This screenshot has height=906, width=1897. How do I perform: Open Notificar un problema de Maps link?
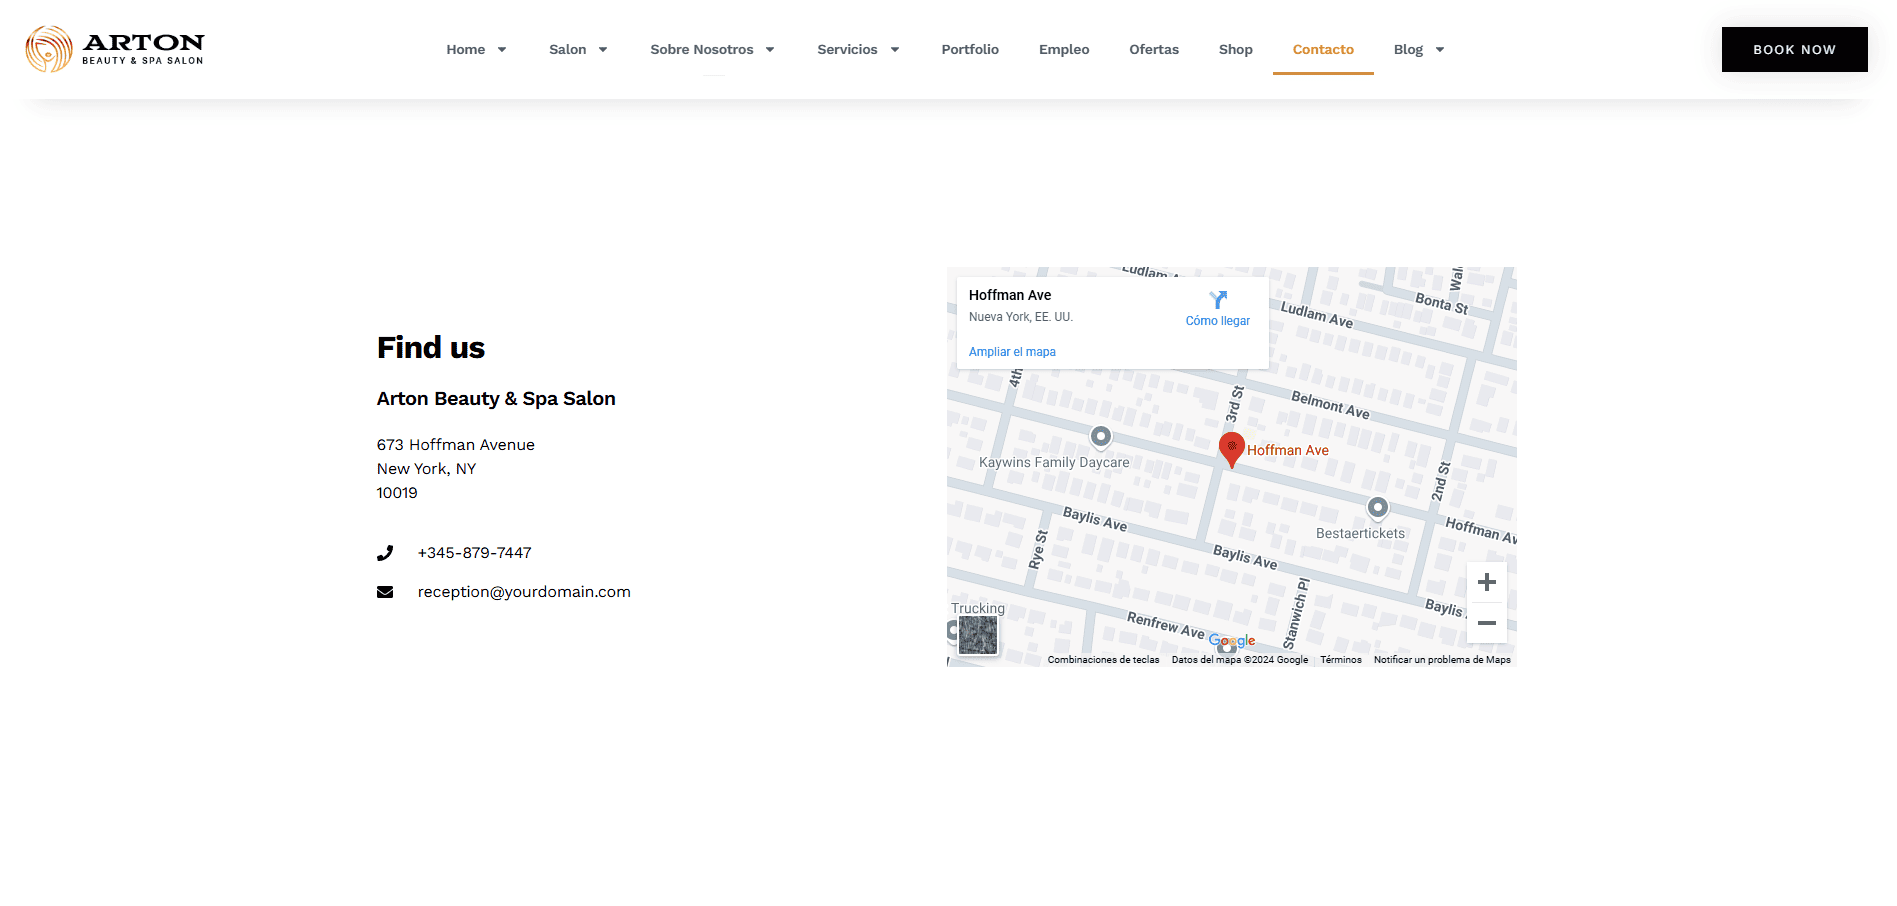tap(1441, 660)
